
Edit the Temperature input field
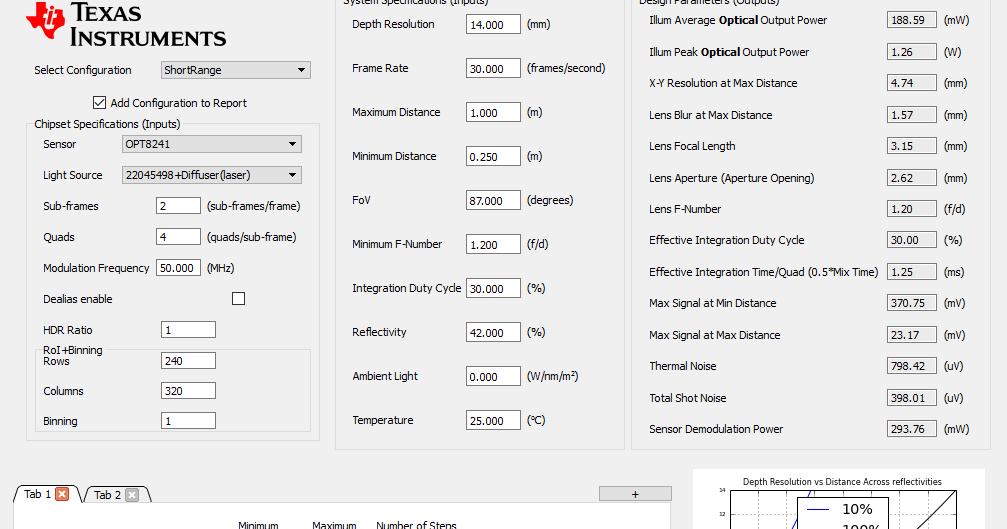coord(493,421)
